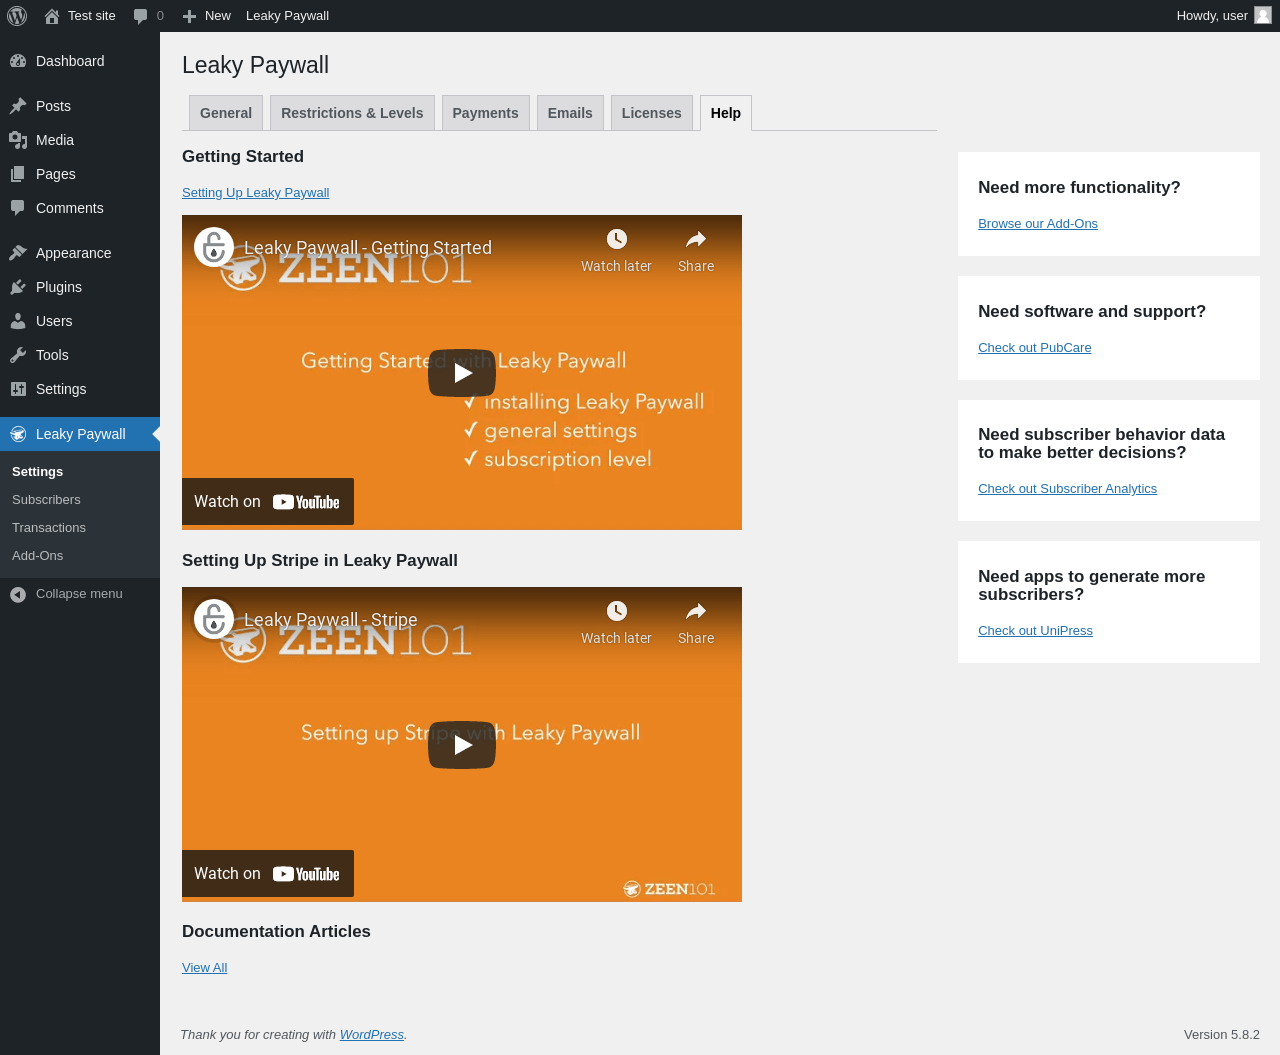The width and height of the screenshot is (1280, 1055).
Task: Click the Check out UniPress link
Action: click(x=1036, y=631)
